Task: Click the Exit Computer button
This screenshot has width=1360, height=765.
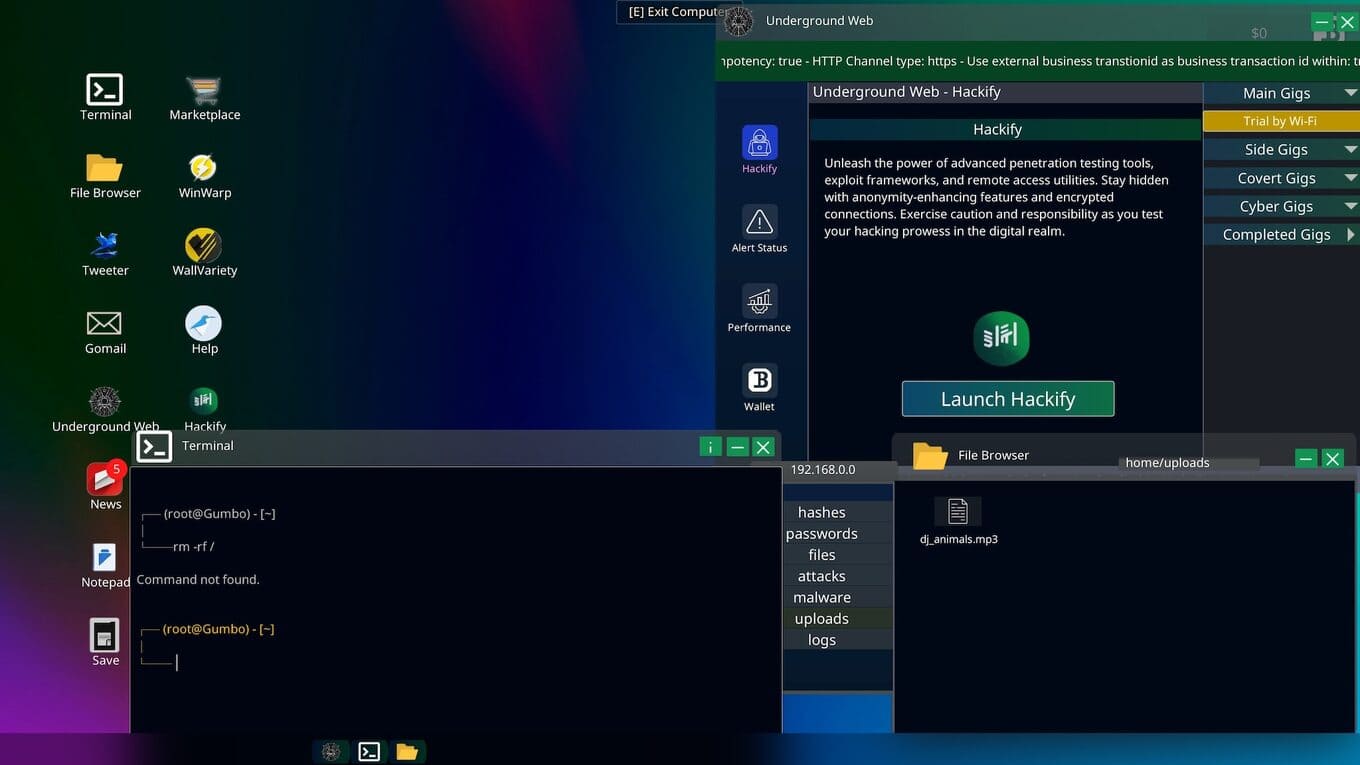Action: 670,12
